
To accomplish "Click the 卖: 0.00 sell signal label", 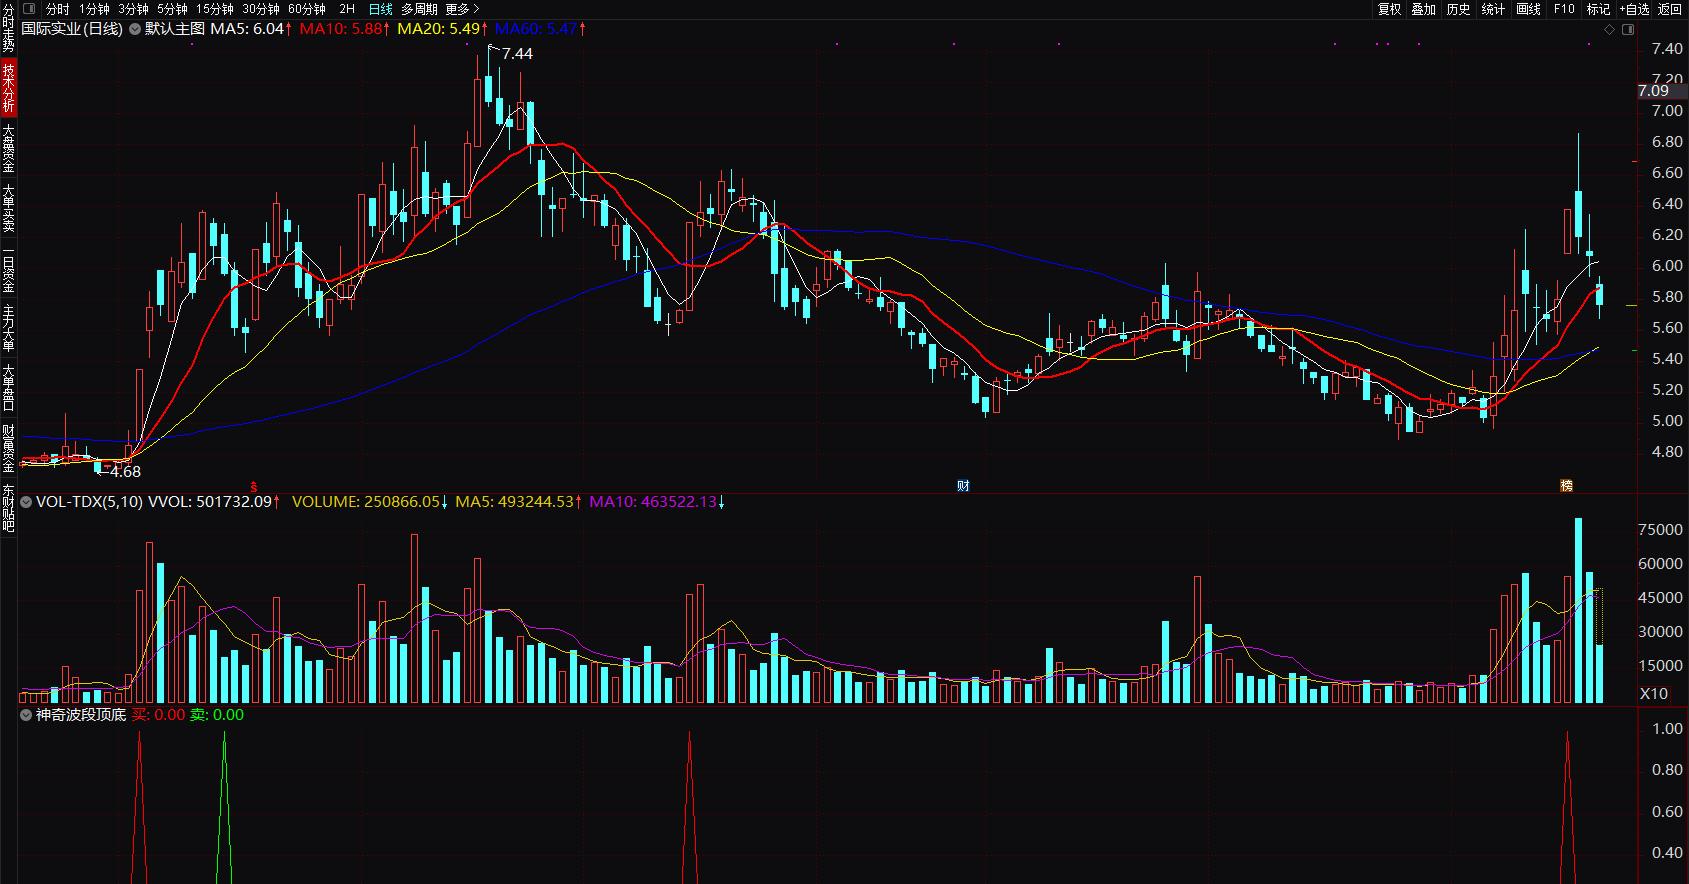I will click(217, 715).
